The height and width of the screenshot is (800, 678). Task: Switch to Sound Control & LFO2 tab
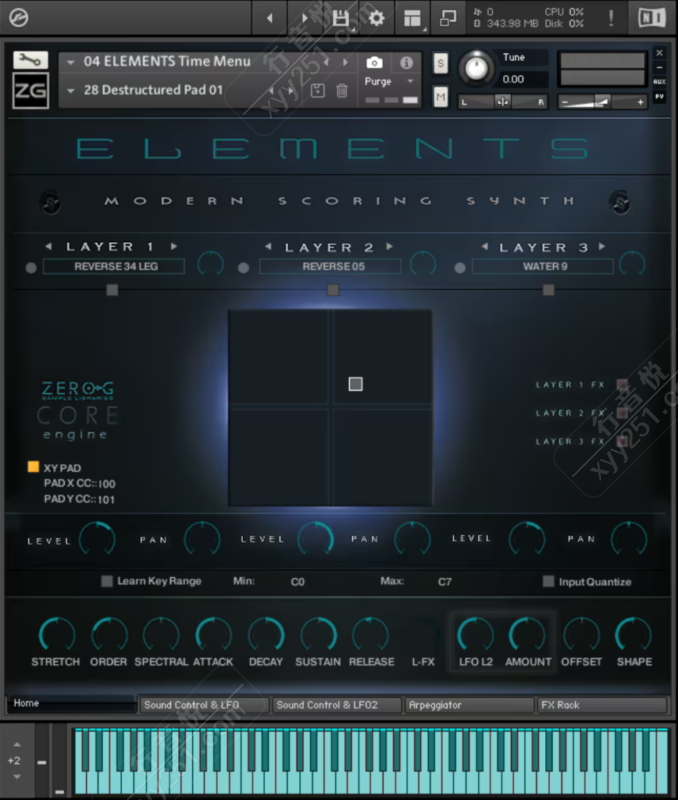[337, 705]
